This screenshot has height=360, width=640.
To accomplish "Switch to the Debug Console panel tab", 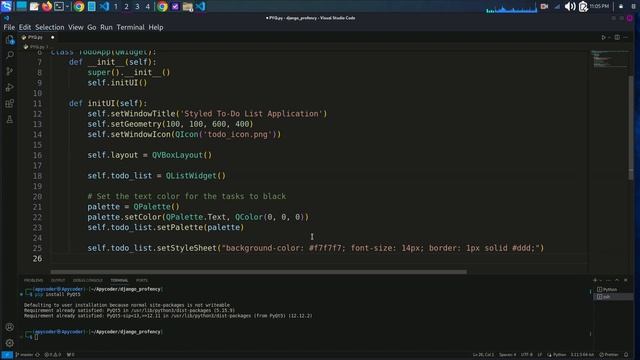I will tap(88, 280).
